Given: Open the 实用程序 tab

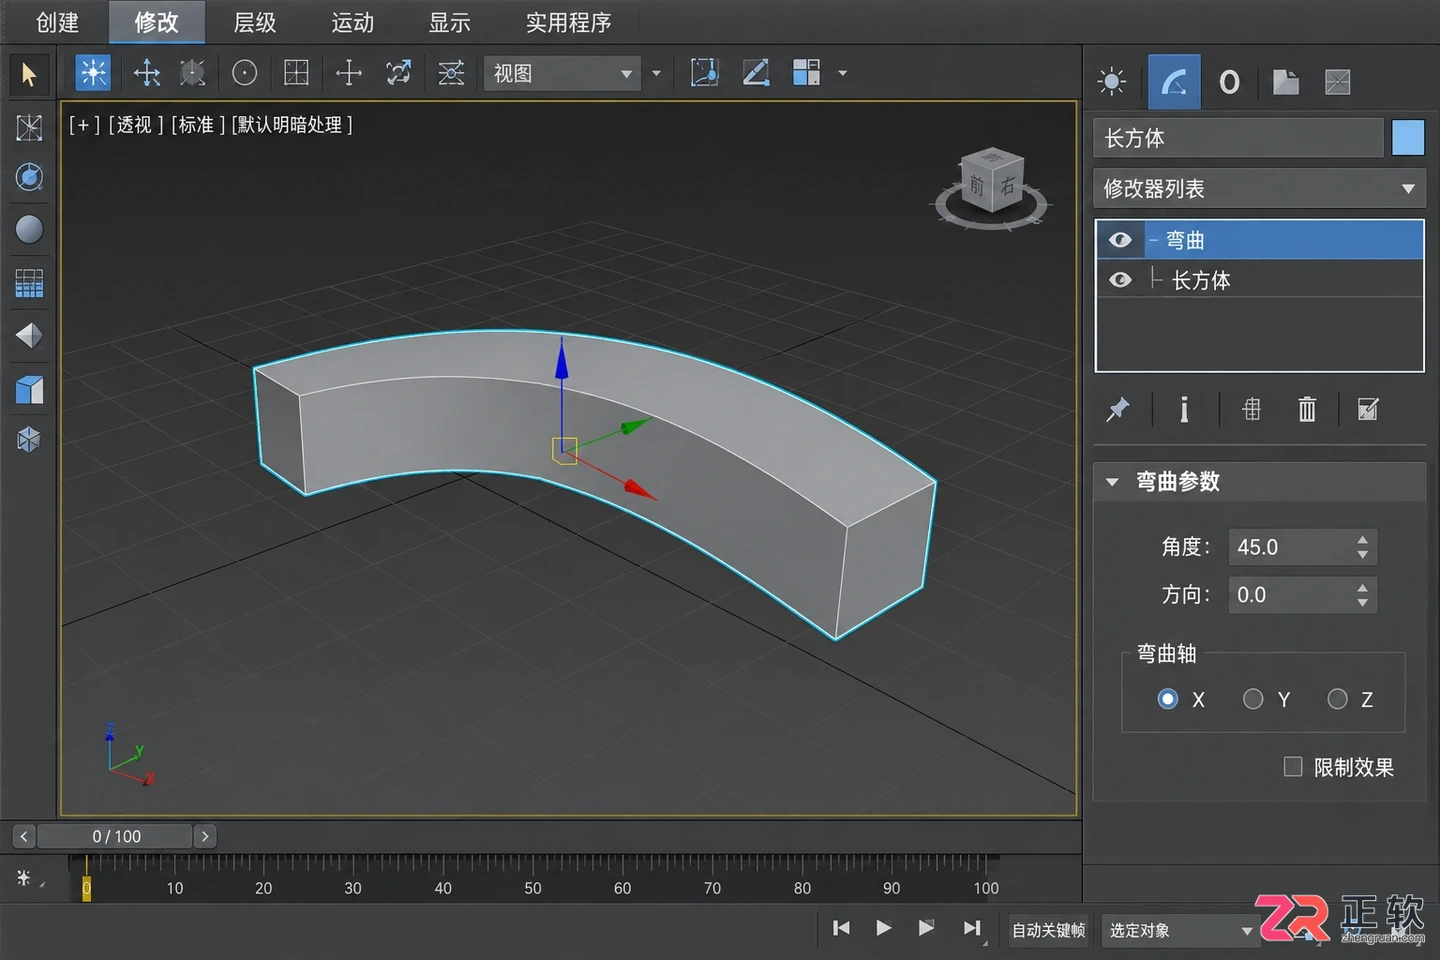Looking at the screenshot, I should tap(568, 22).
